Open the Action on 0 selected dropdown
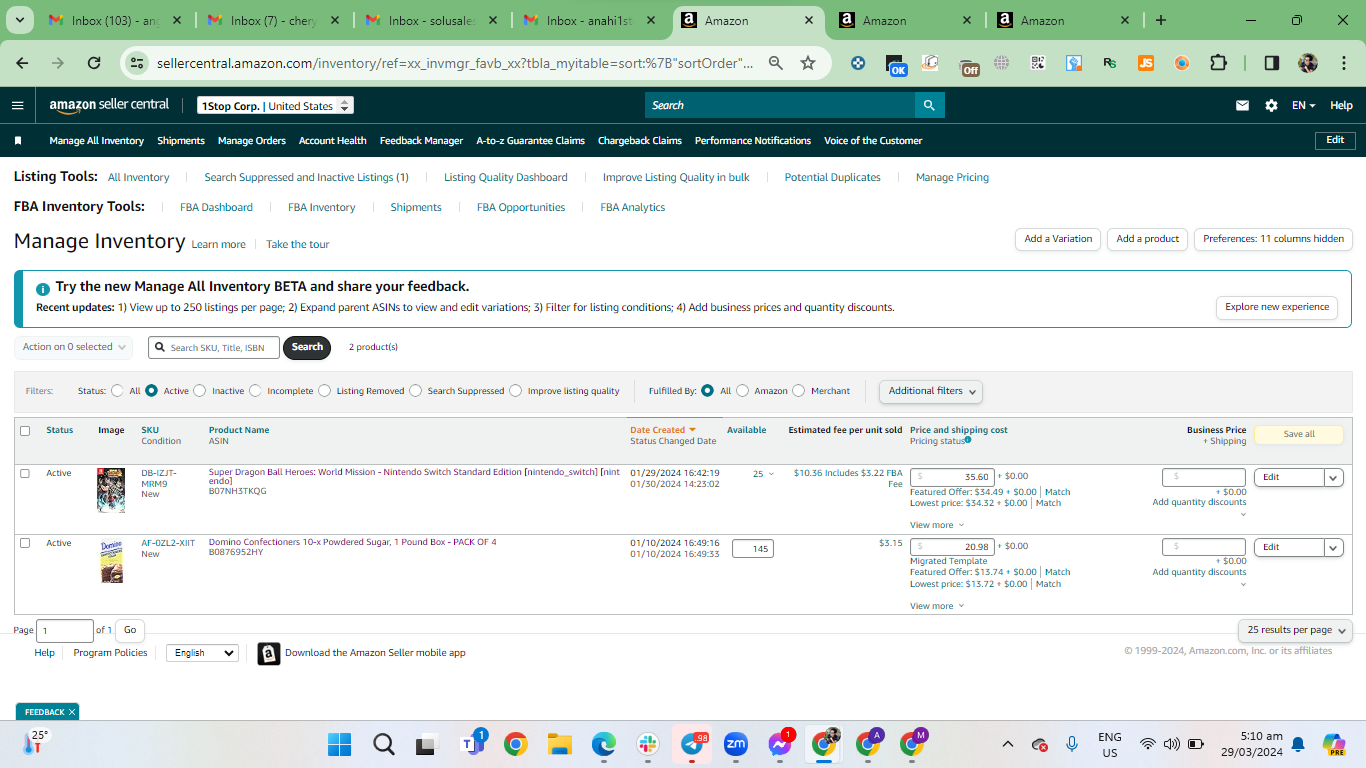This screenshot has height=768, width=1366. coord(73,347)
